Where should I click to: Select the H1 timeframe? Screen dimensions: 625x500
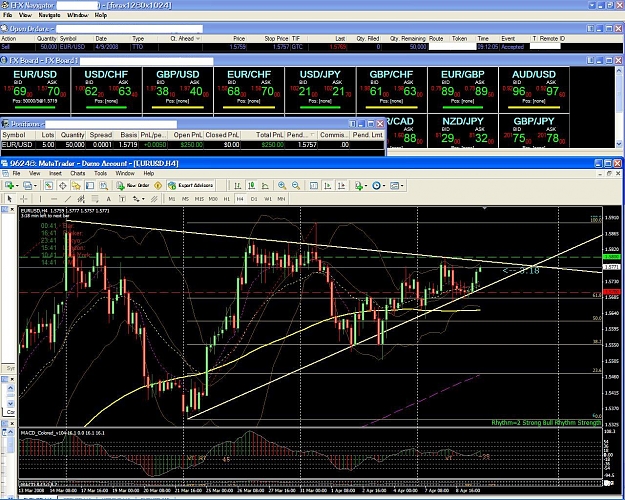[x=226, y=199]
